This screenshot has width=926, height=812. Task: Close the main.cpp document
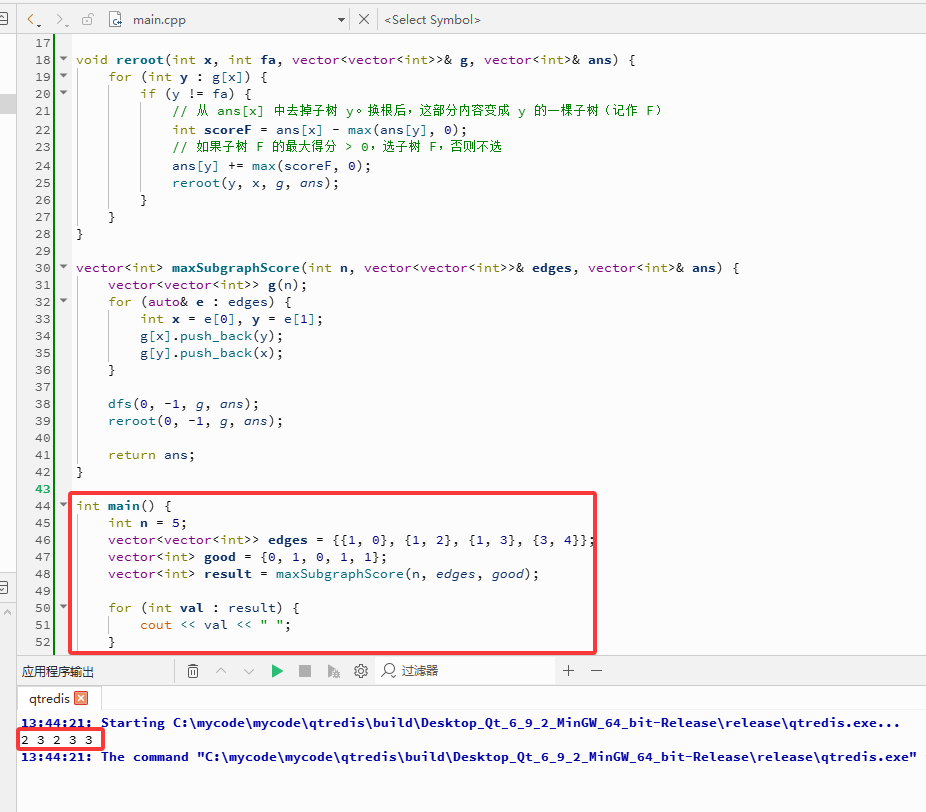pos(364,19)
